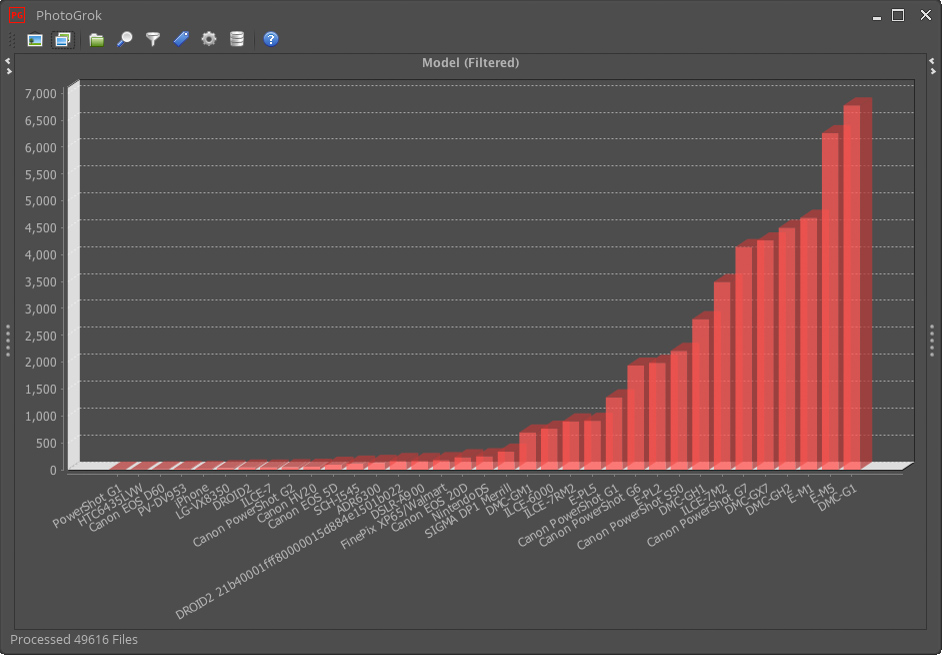Screen dimensions: 942x655
Task: Open PhotoGrok settings gear
Action: point(208,39)
